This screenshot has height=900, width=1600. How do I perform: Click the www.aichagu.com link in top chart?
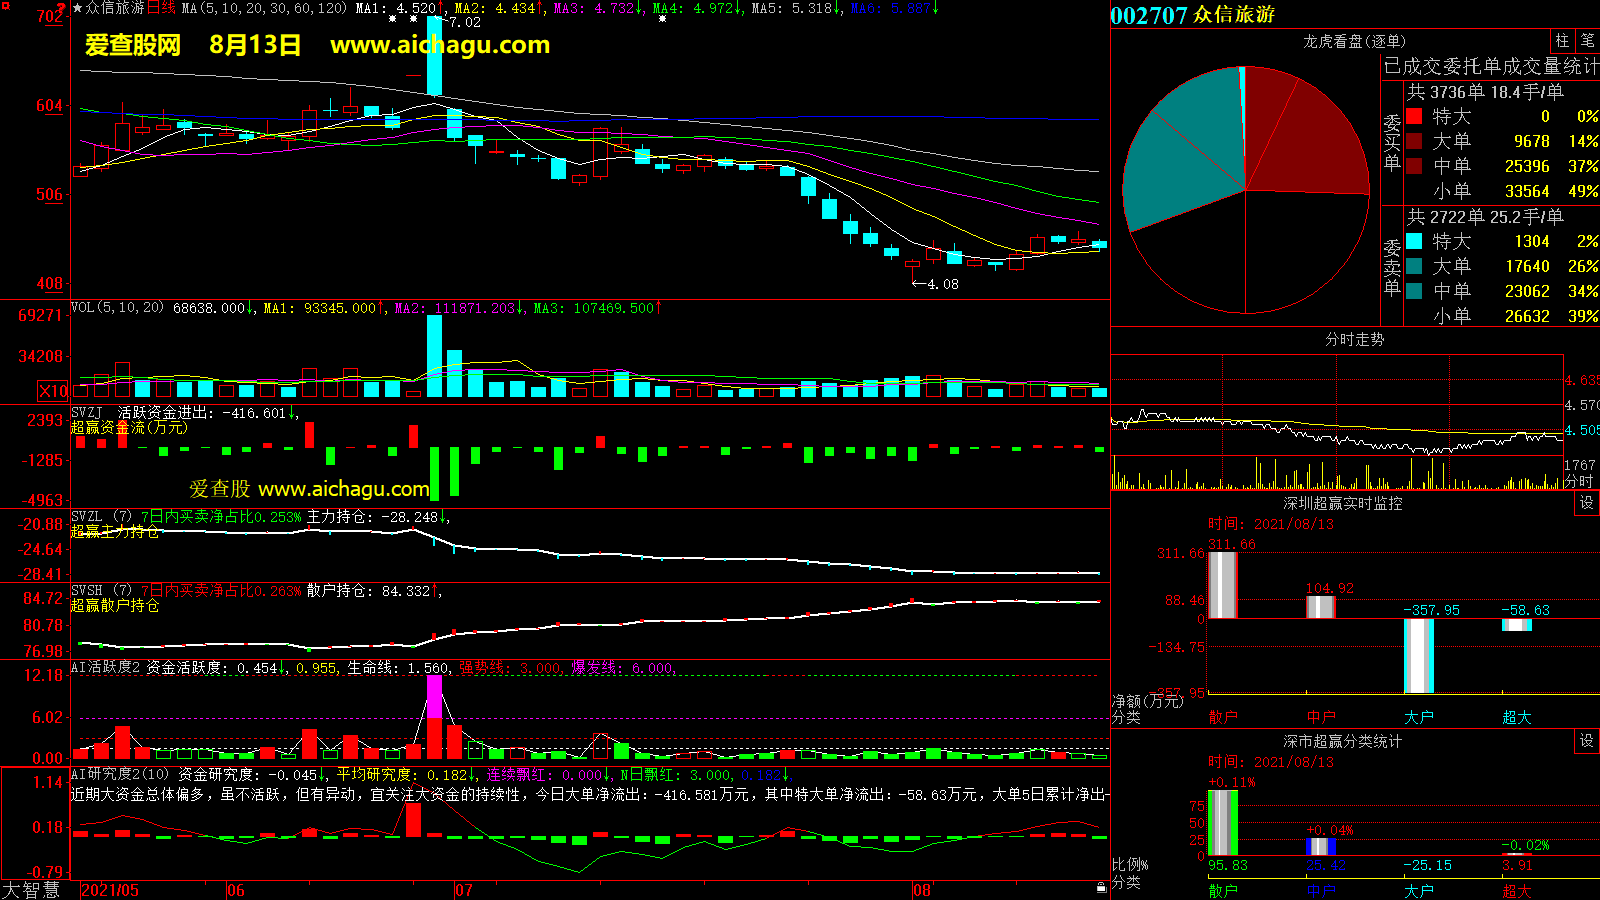[x=440, y=45]
